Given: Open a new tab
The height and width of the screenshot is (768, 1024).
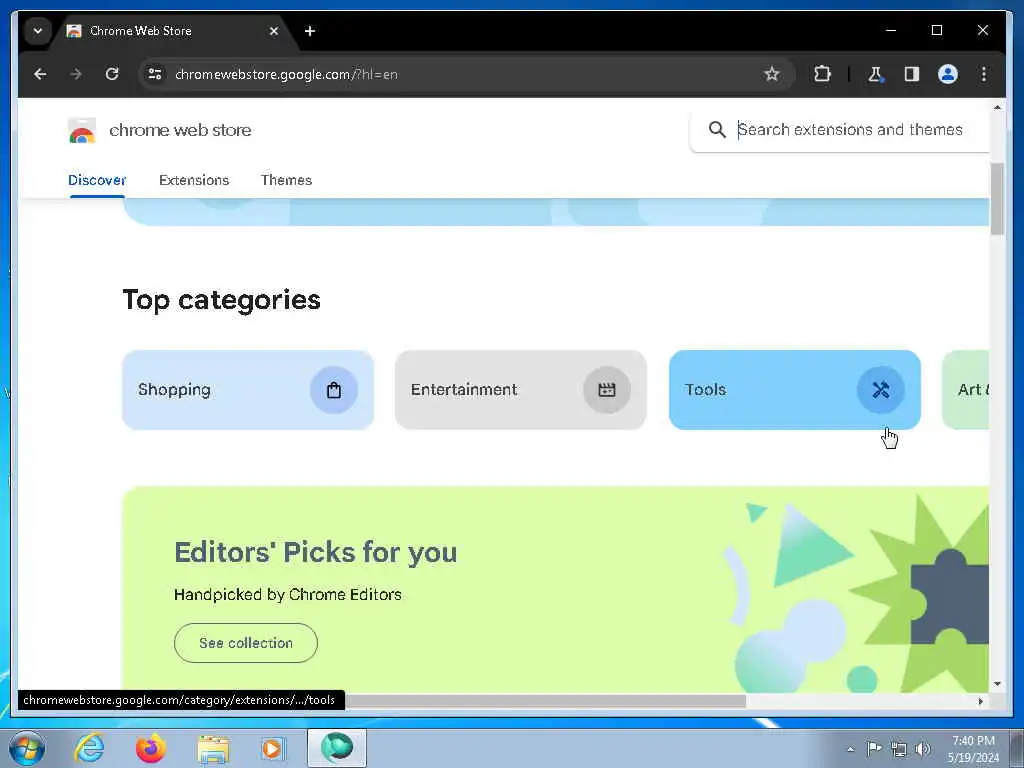Looking at the screenshot, I should (x=310, y=31).
